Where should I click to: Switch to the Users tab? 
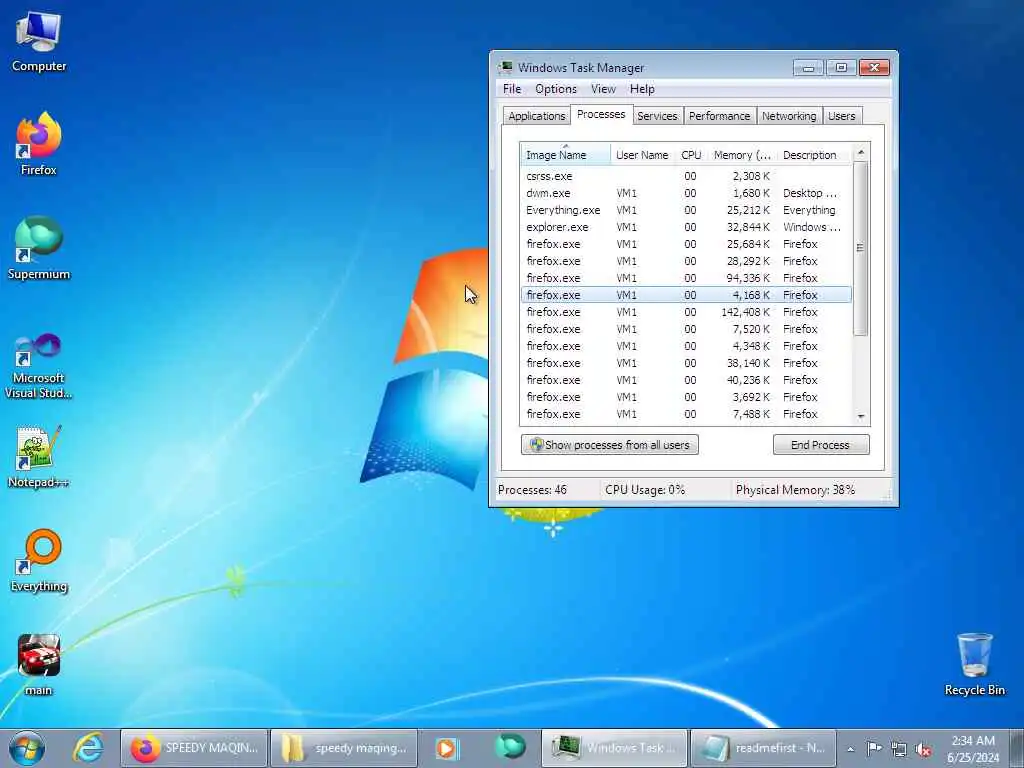click(841, 116)
